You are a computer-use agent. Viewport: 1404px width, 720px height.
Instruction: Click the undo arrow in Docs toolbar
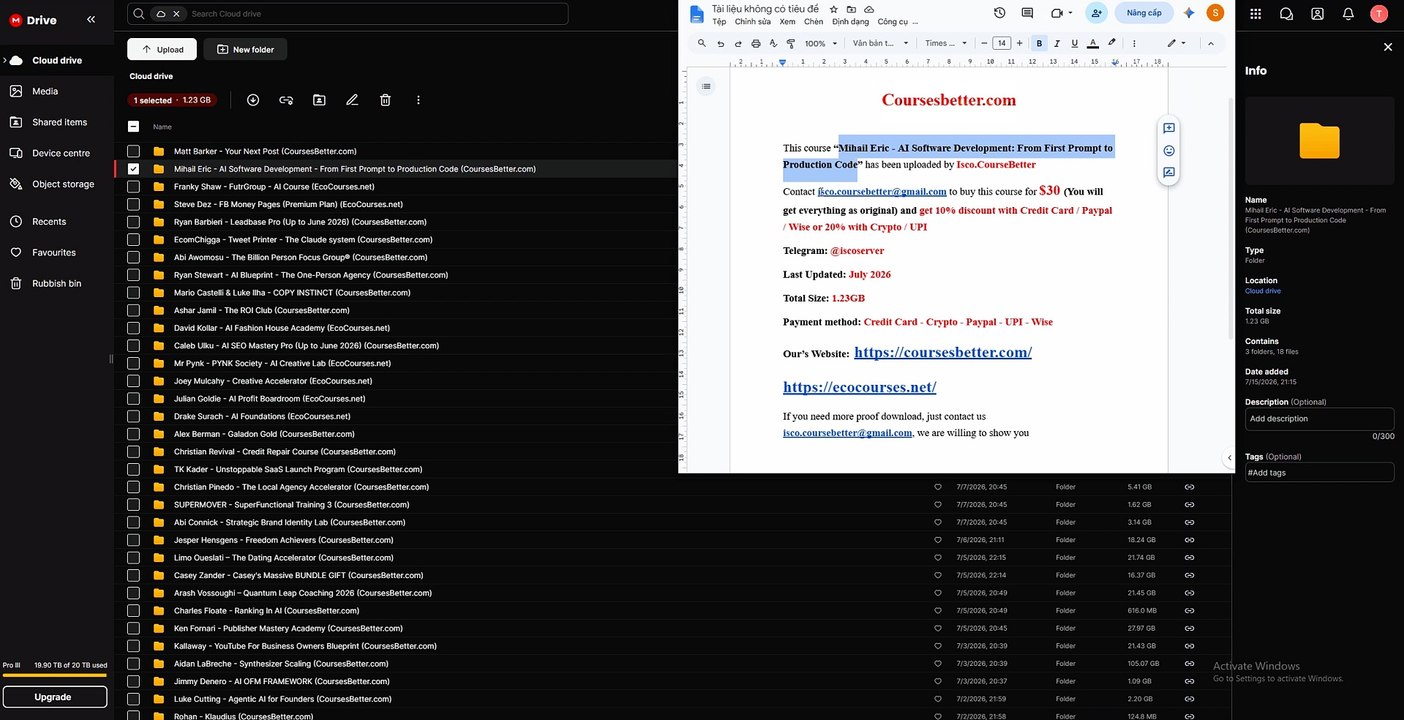click(720, 43)
